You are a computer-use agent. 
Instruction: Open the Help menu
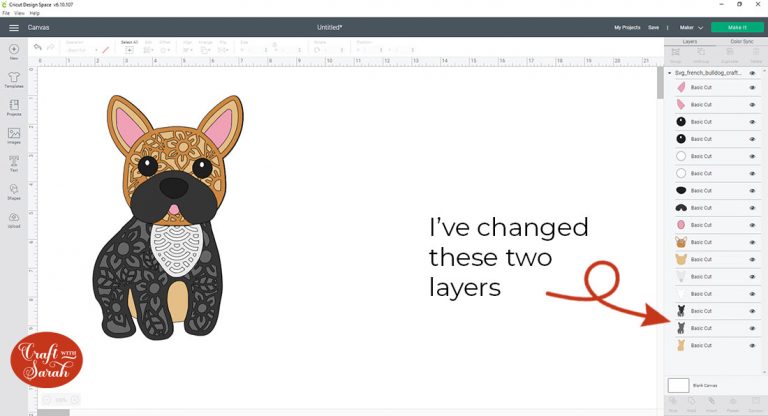coord(34,13)
